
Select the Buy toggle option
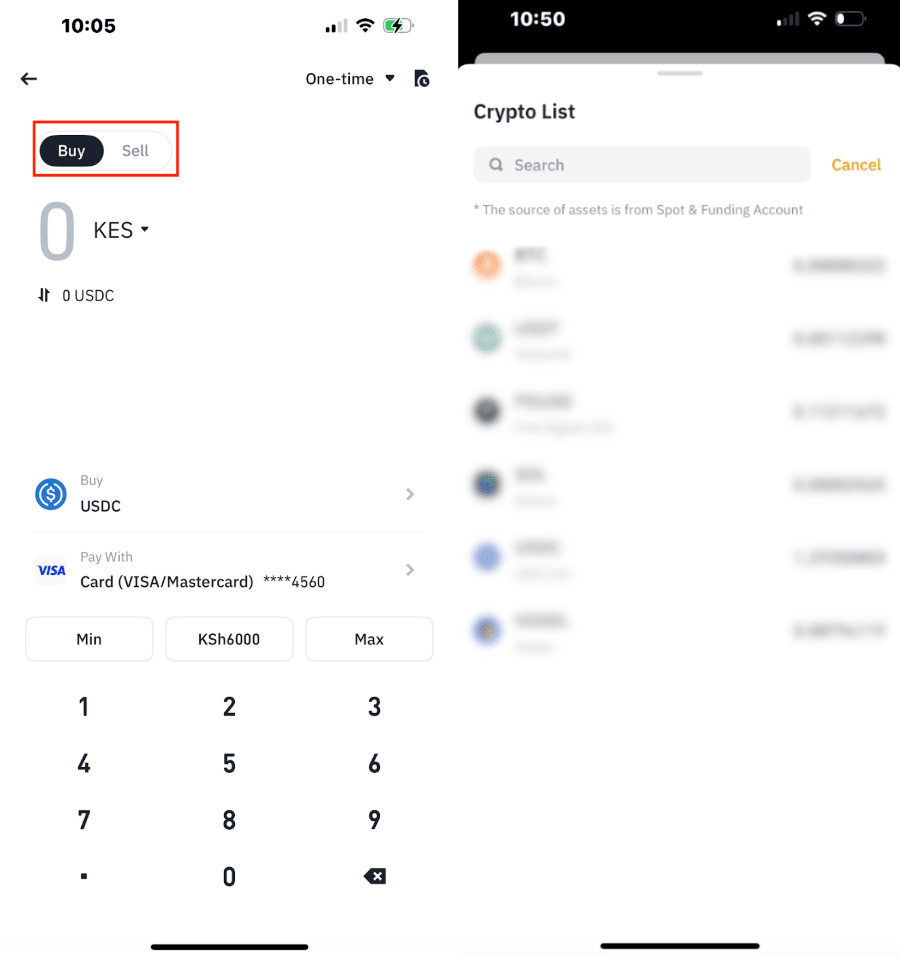[x=71, y=150]
